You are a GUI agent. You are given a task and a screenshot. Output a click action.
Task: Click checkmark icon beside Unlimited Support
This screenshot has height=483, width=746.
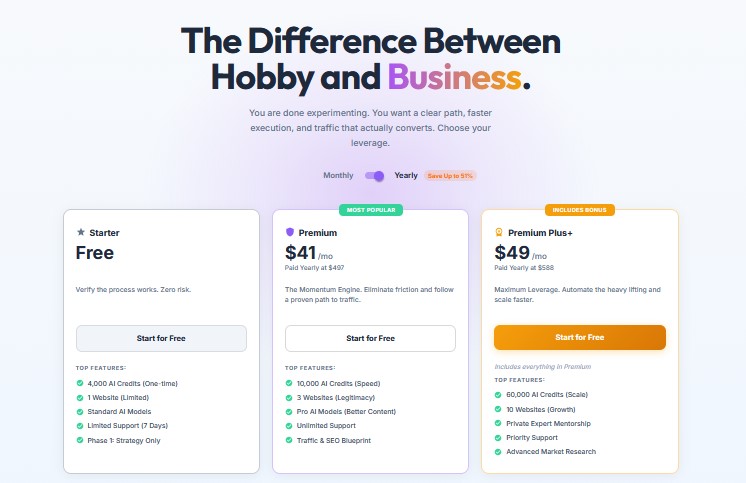click(289, 426)
